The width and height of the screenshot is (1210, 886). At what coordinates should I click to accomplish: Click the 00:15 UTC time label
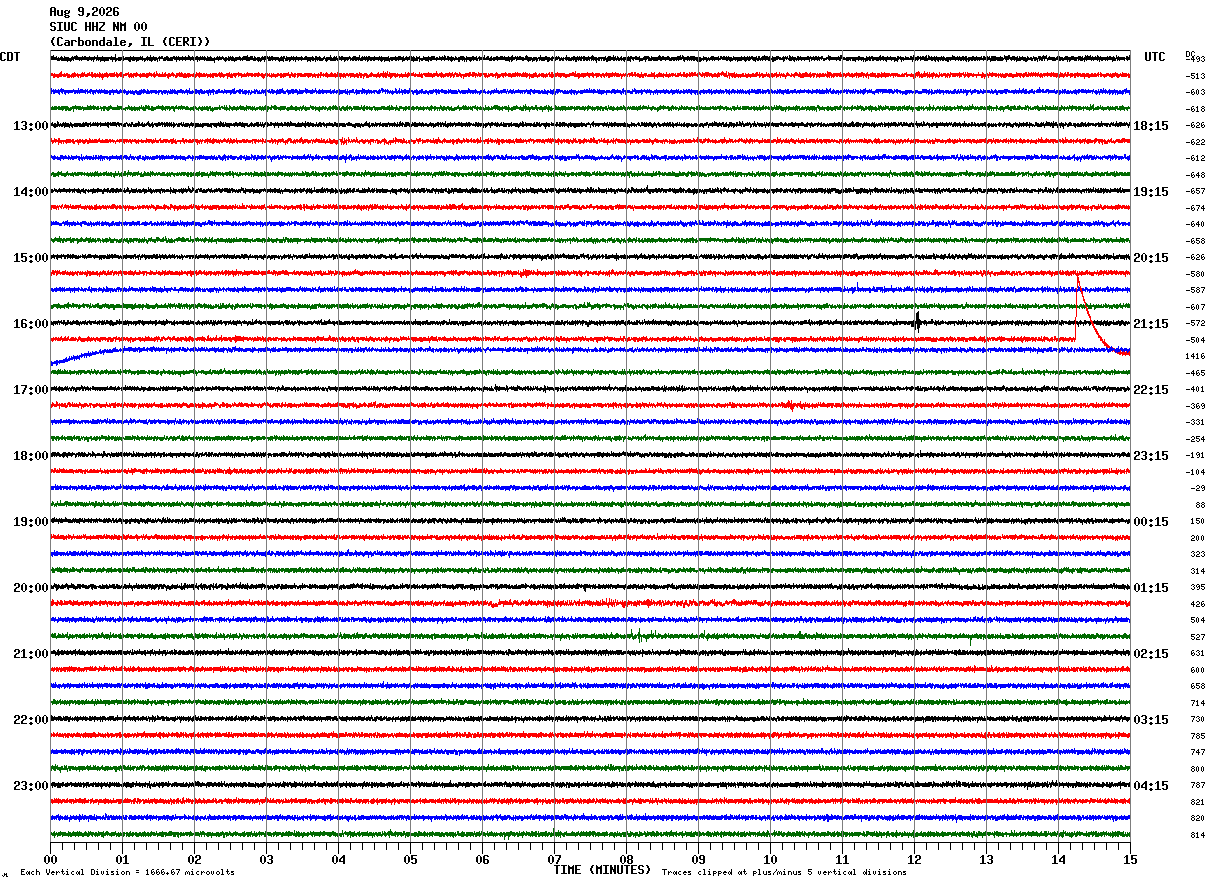click(x=1151, y=522)
